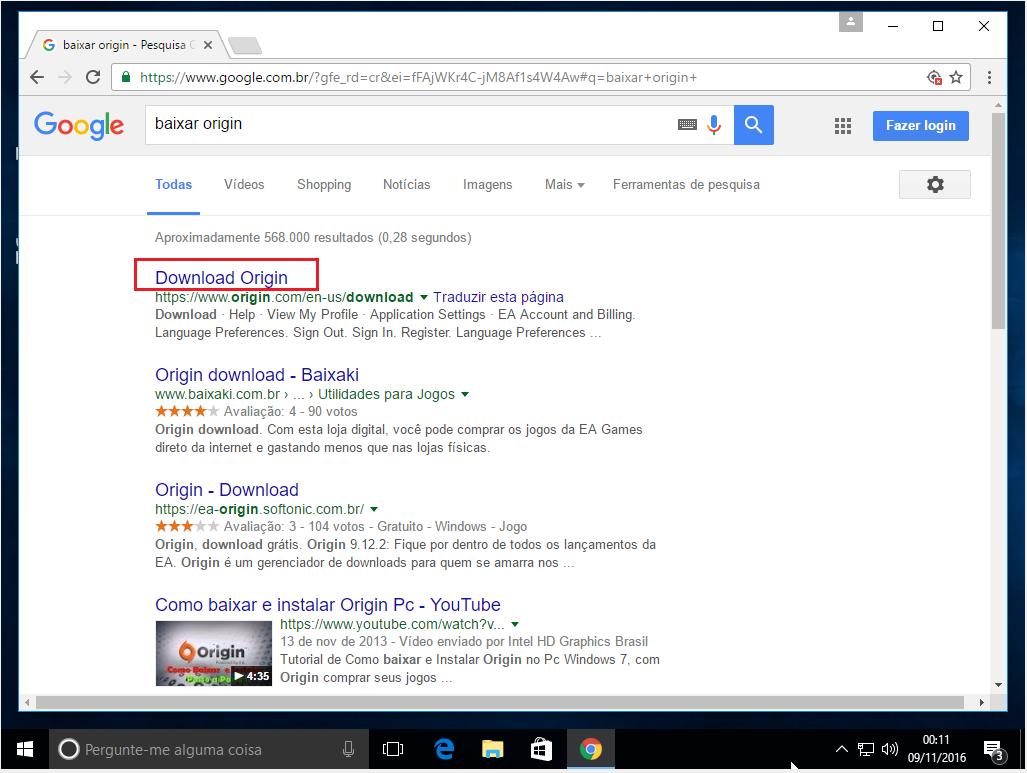Click the address bar URL
The image size is (1027, 773).
(418, 77)
